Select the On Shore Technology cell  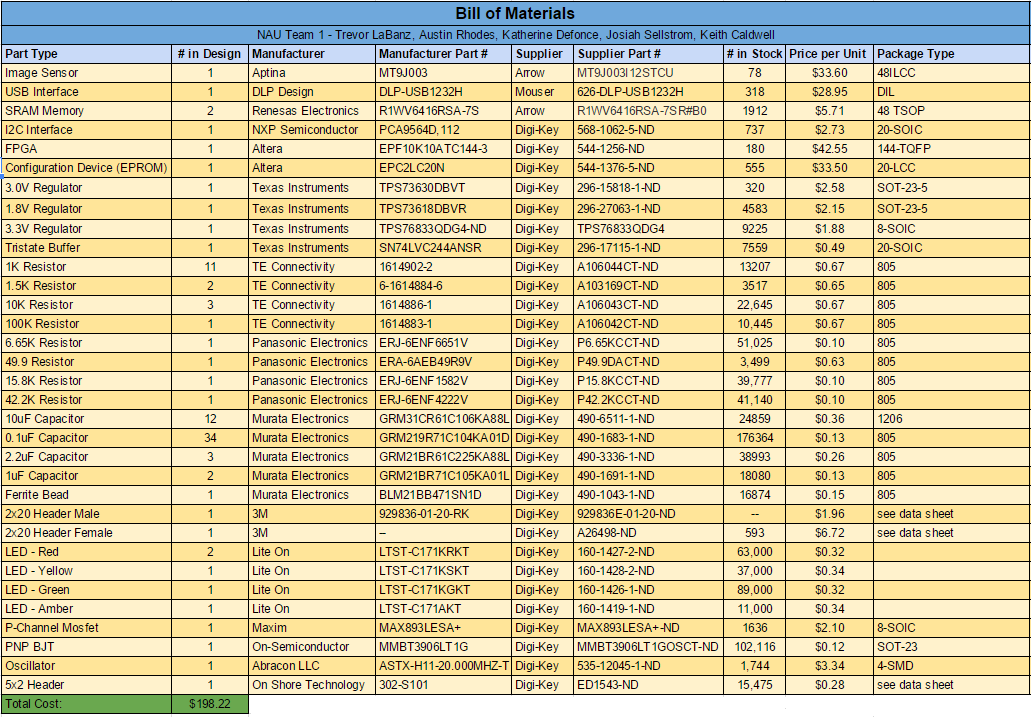point(312,686)
